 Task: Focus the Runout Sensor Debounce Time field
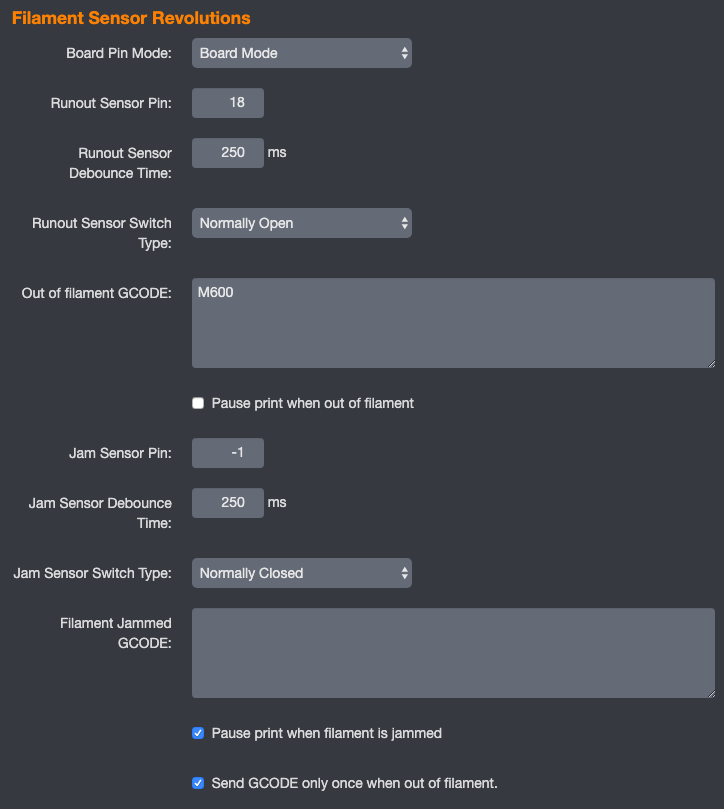point(228,153)
